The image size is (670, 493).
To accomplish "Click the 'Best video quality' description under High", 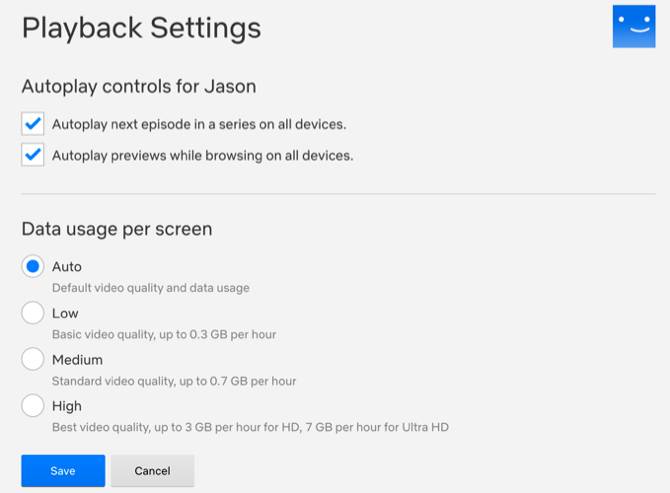I will point(250,427).
